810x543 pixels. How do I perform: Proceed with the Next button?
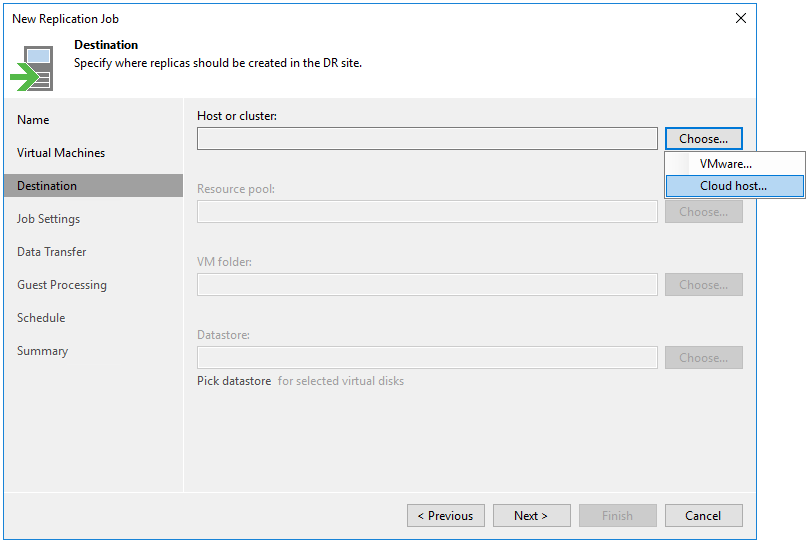[x=531, y=516]
